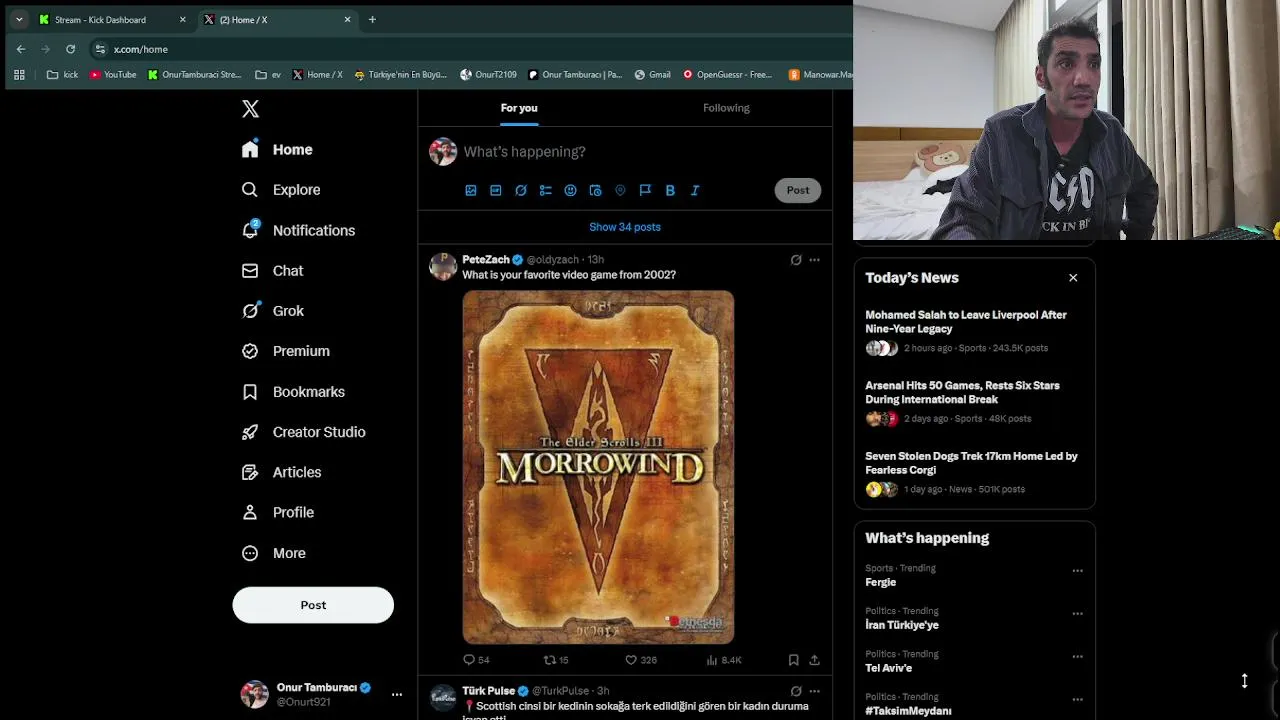Click the flag icon in composer toolbar
Screen dimensions: 1280x720
click(x=645, y=190)
